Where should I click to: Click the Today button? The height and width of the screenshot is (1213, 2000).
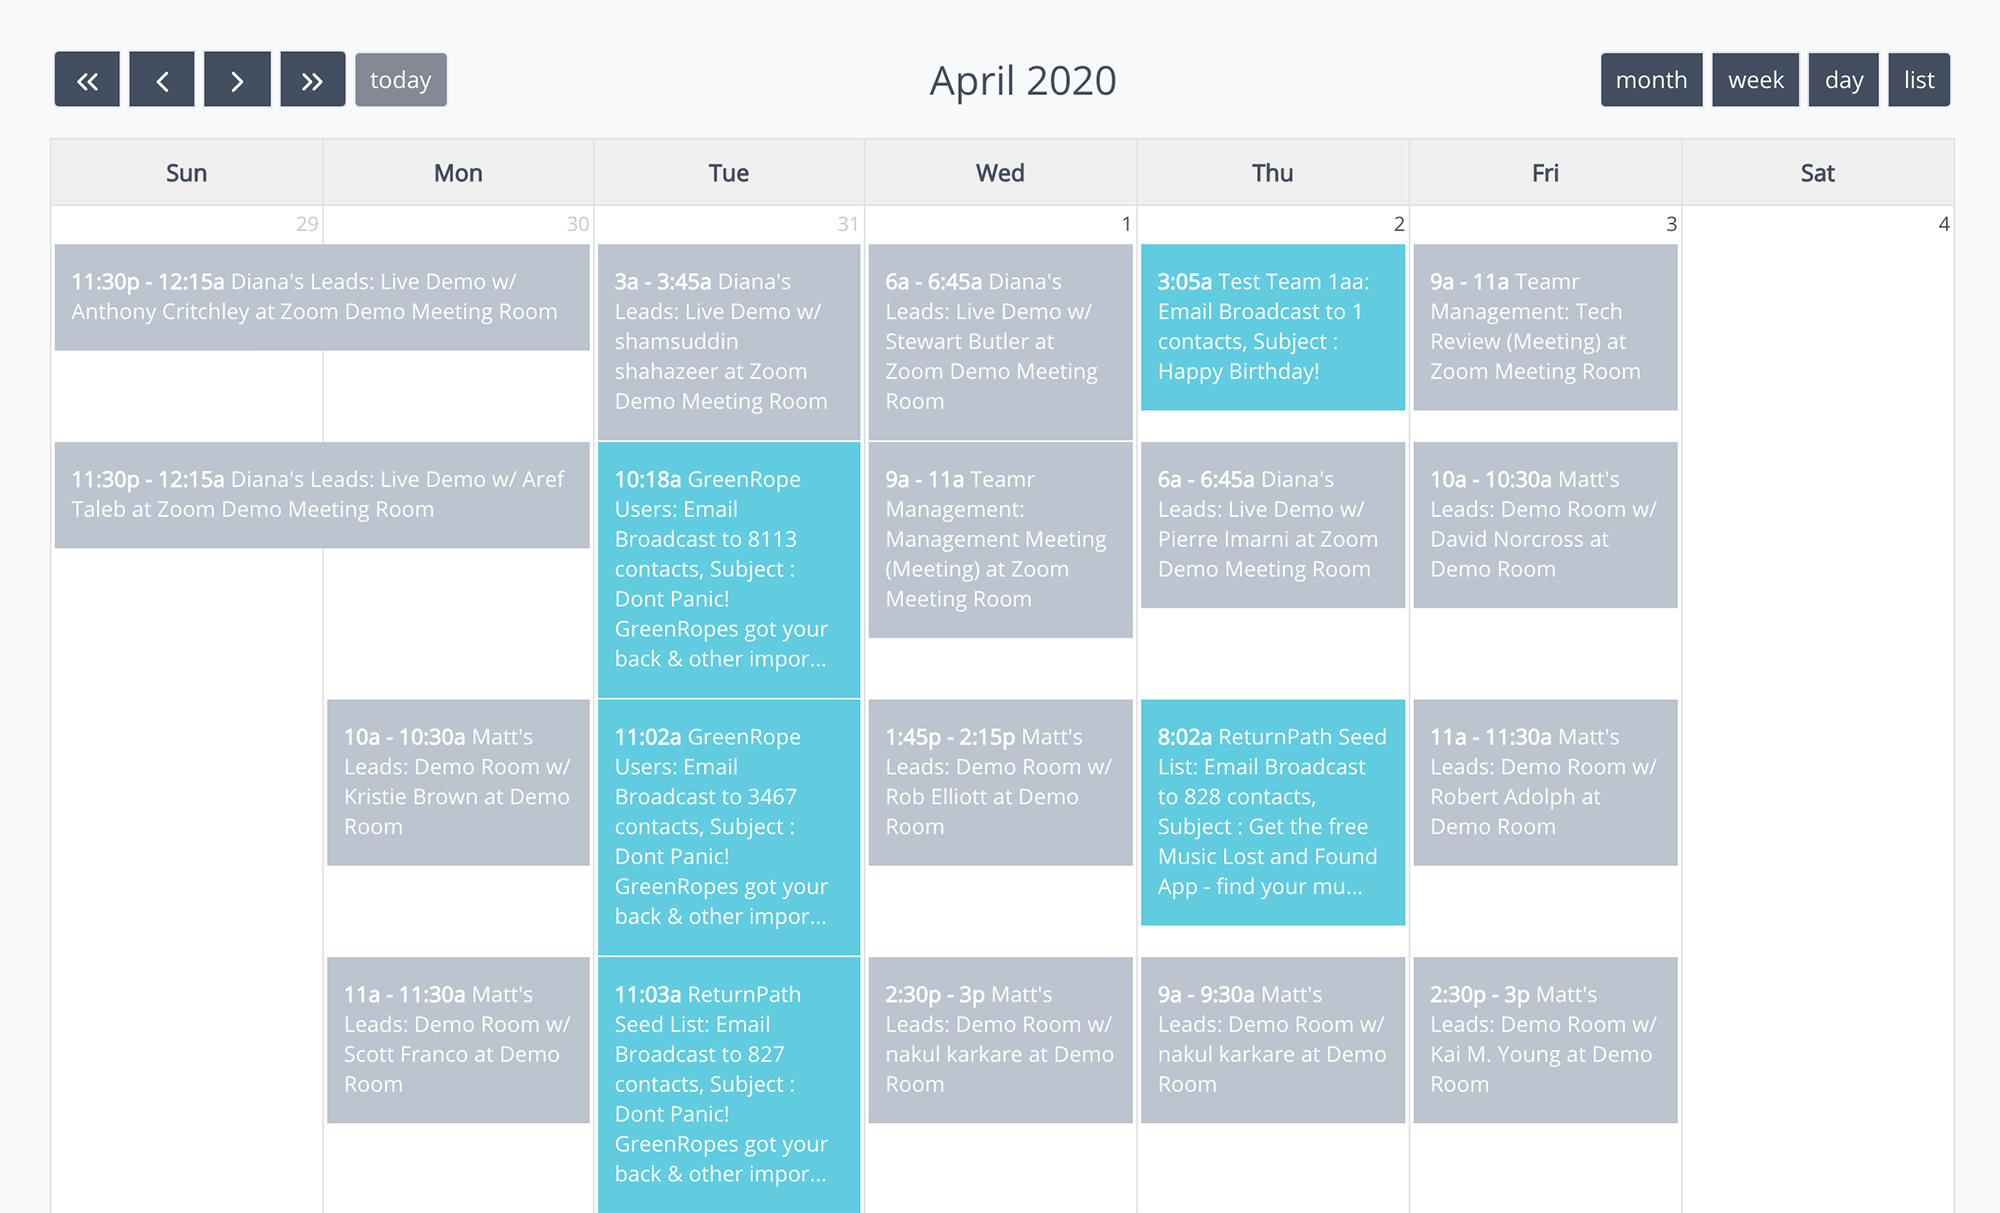(x=401, y=79)
